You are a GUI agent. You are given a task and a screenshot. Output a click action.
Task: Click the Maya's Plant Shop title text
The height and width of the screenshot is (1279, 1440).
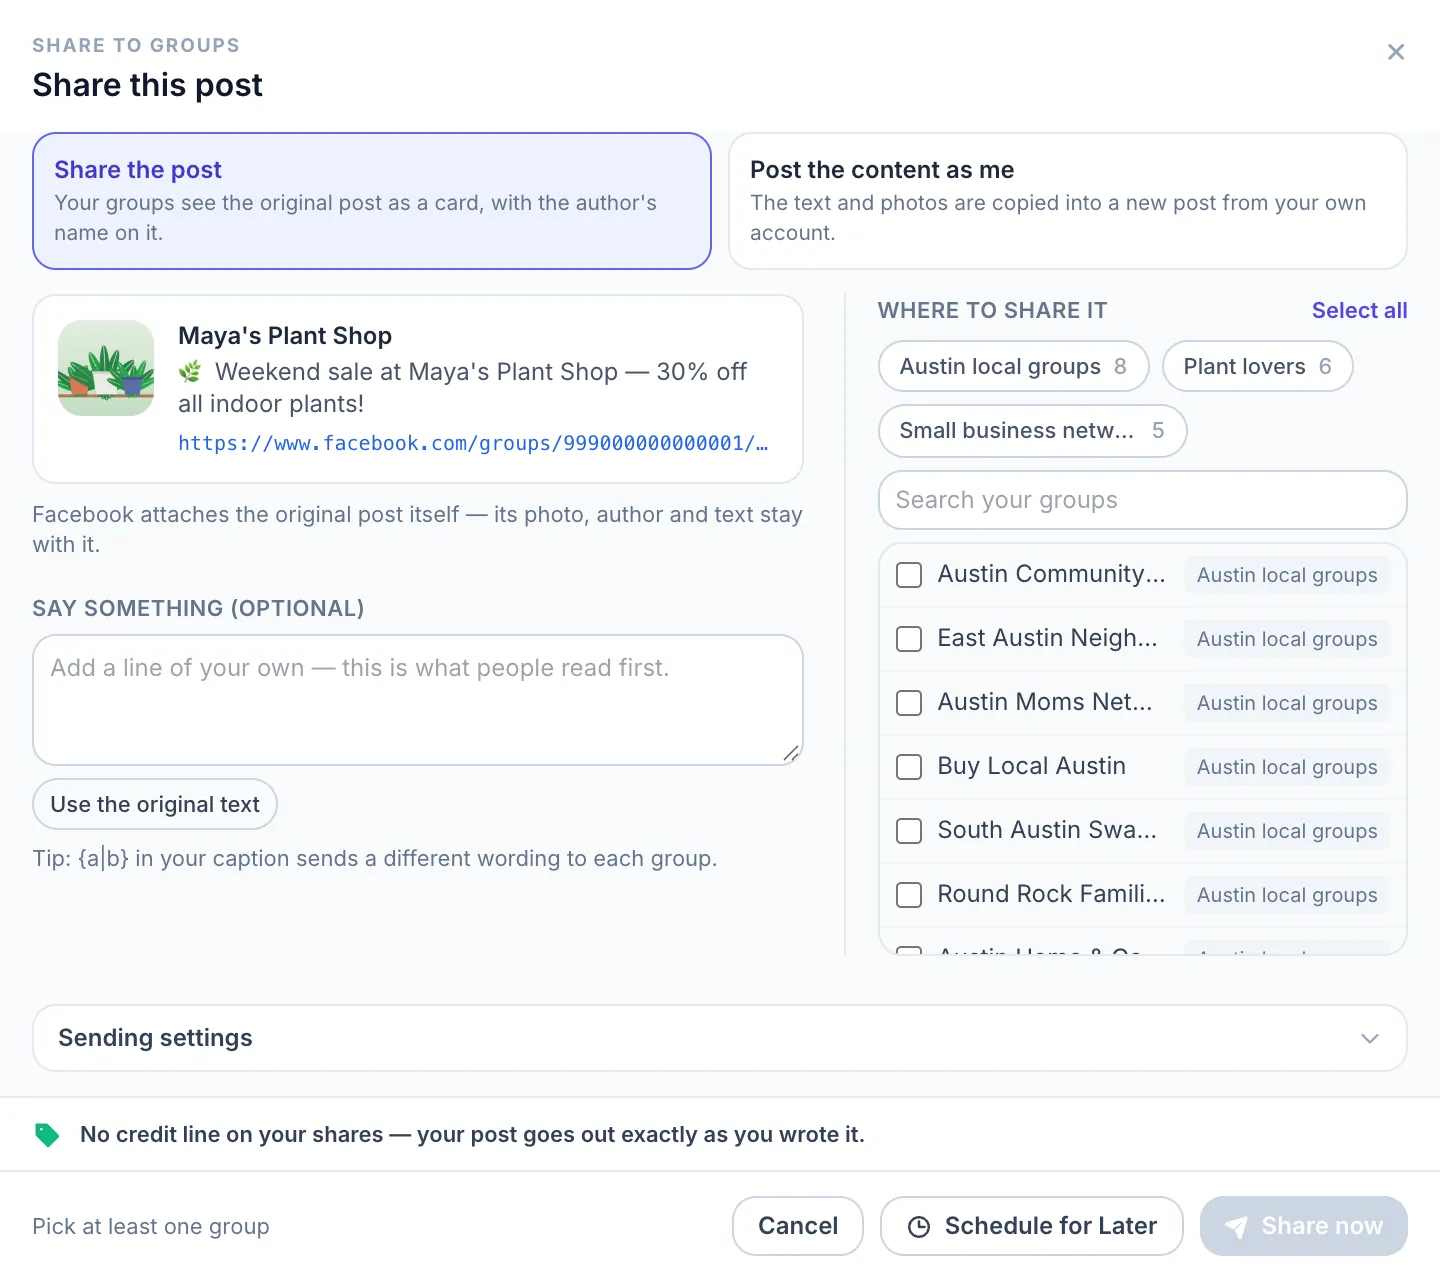285,336
